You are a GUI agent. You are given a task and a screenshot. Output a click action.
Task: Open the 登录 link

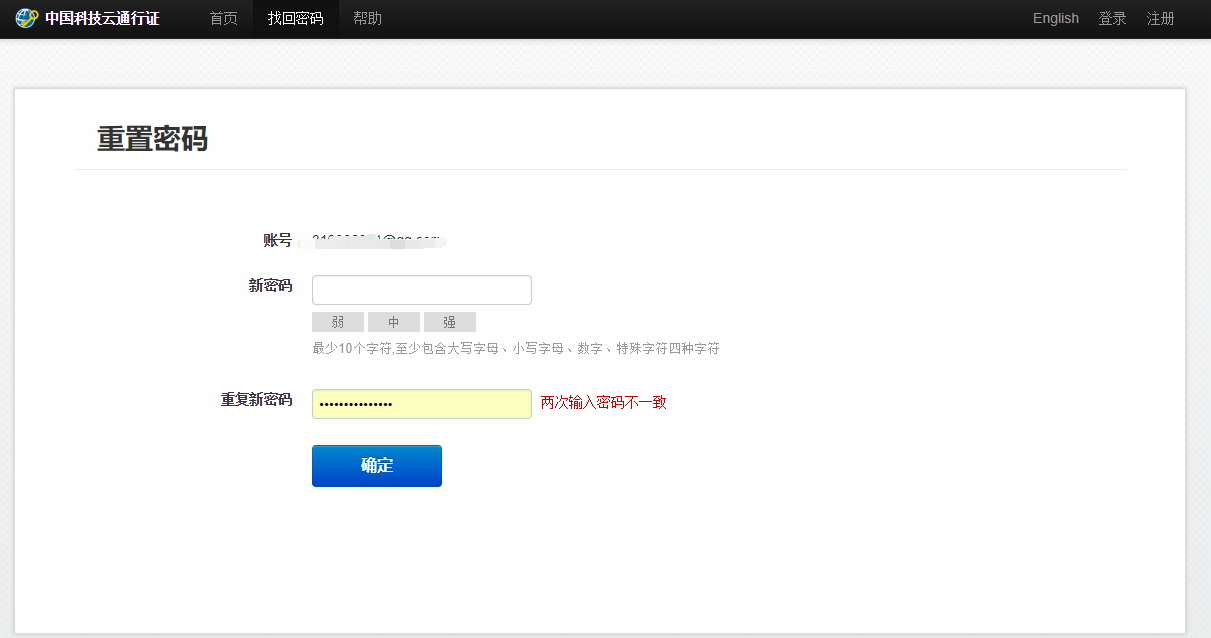(x=1112, y=19)
